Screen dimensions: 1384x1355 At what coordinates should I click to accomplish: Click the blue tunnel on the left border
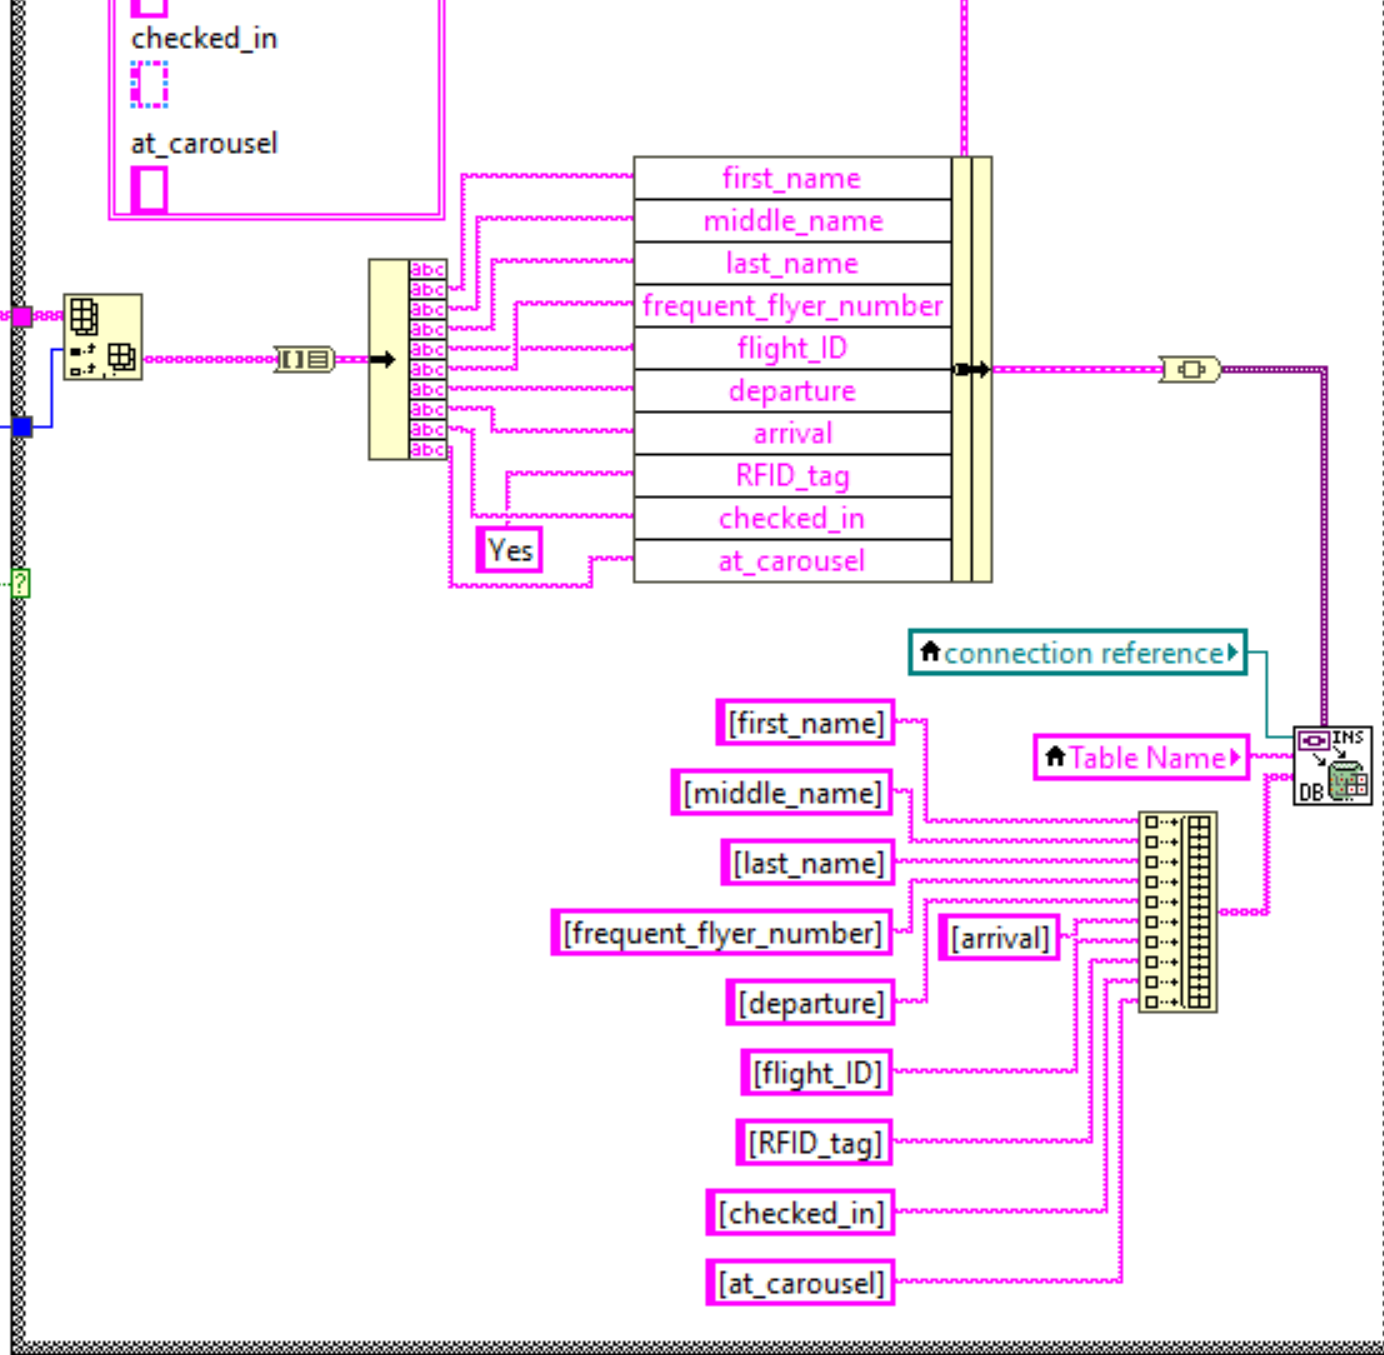point(22,427)
